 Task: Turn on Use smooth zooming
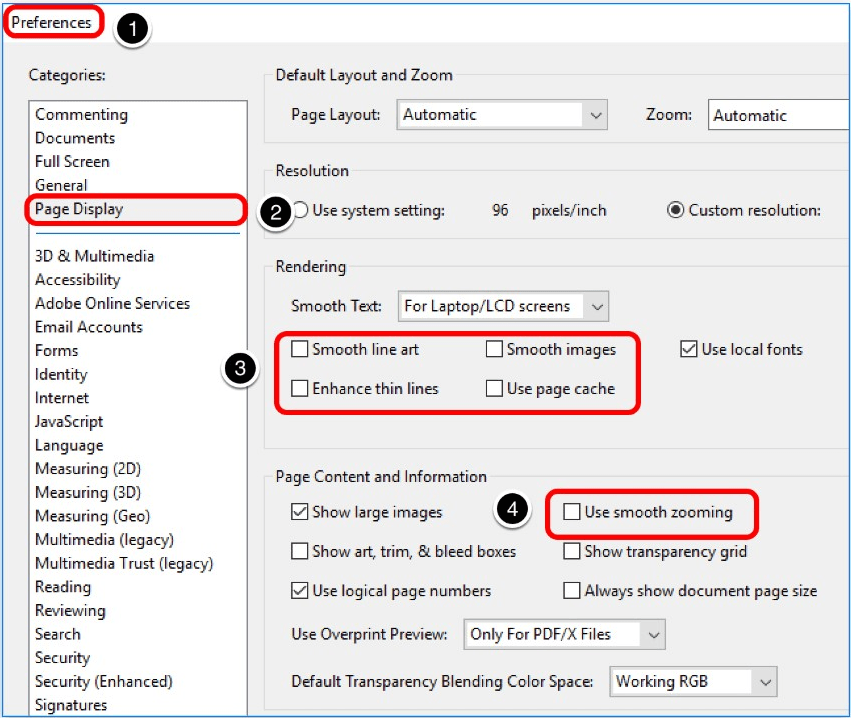pyautogui.click(x=572, y=513)
